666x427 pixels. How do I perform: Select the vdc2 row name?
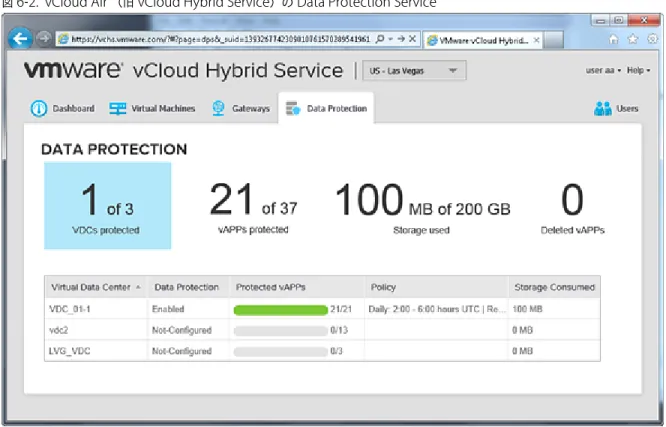59,330
